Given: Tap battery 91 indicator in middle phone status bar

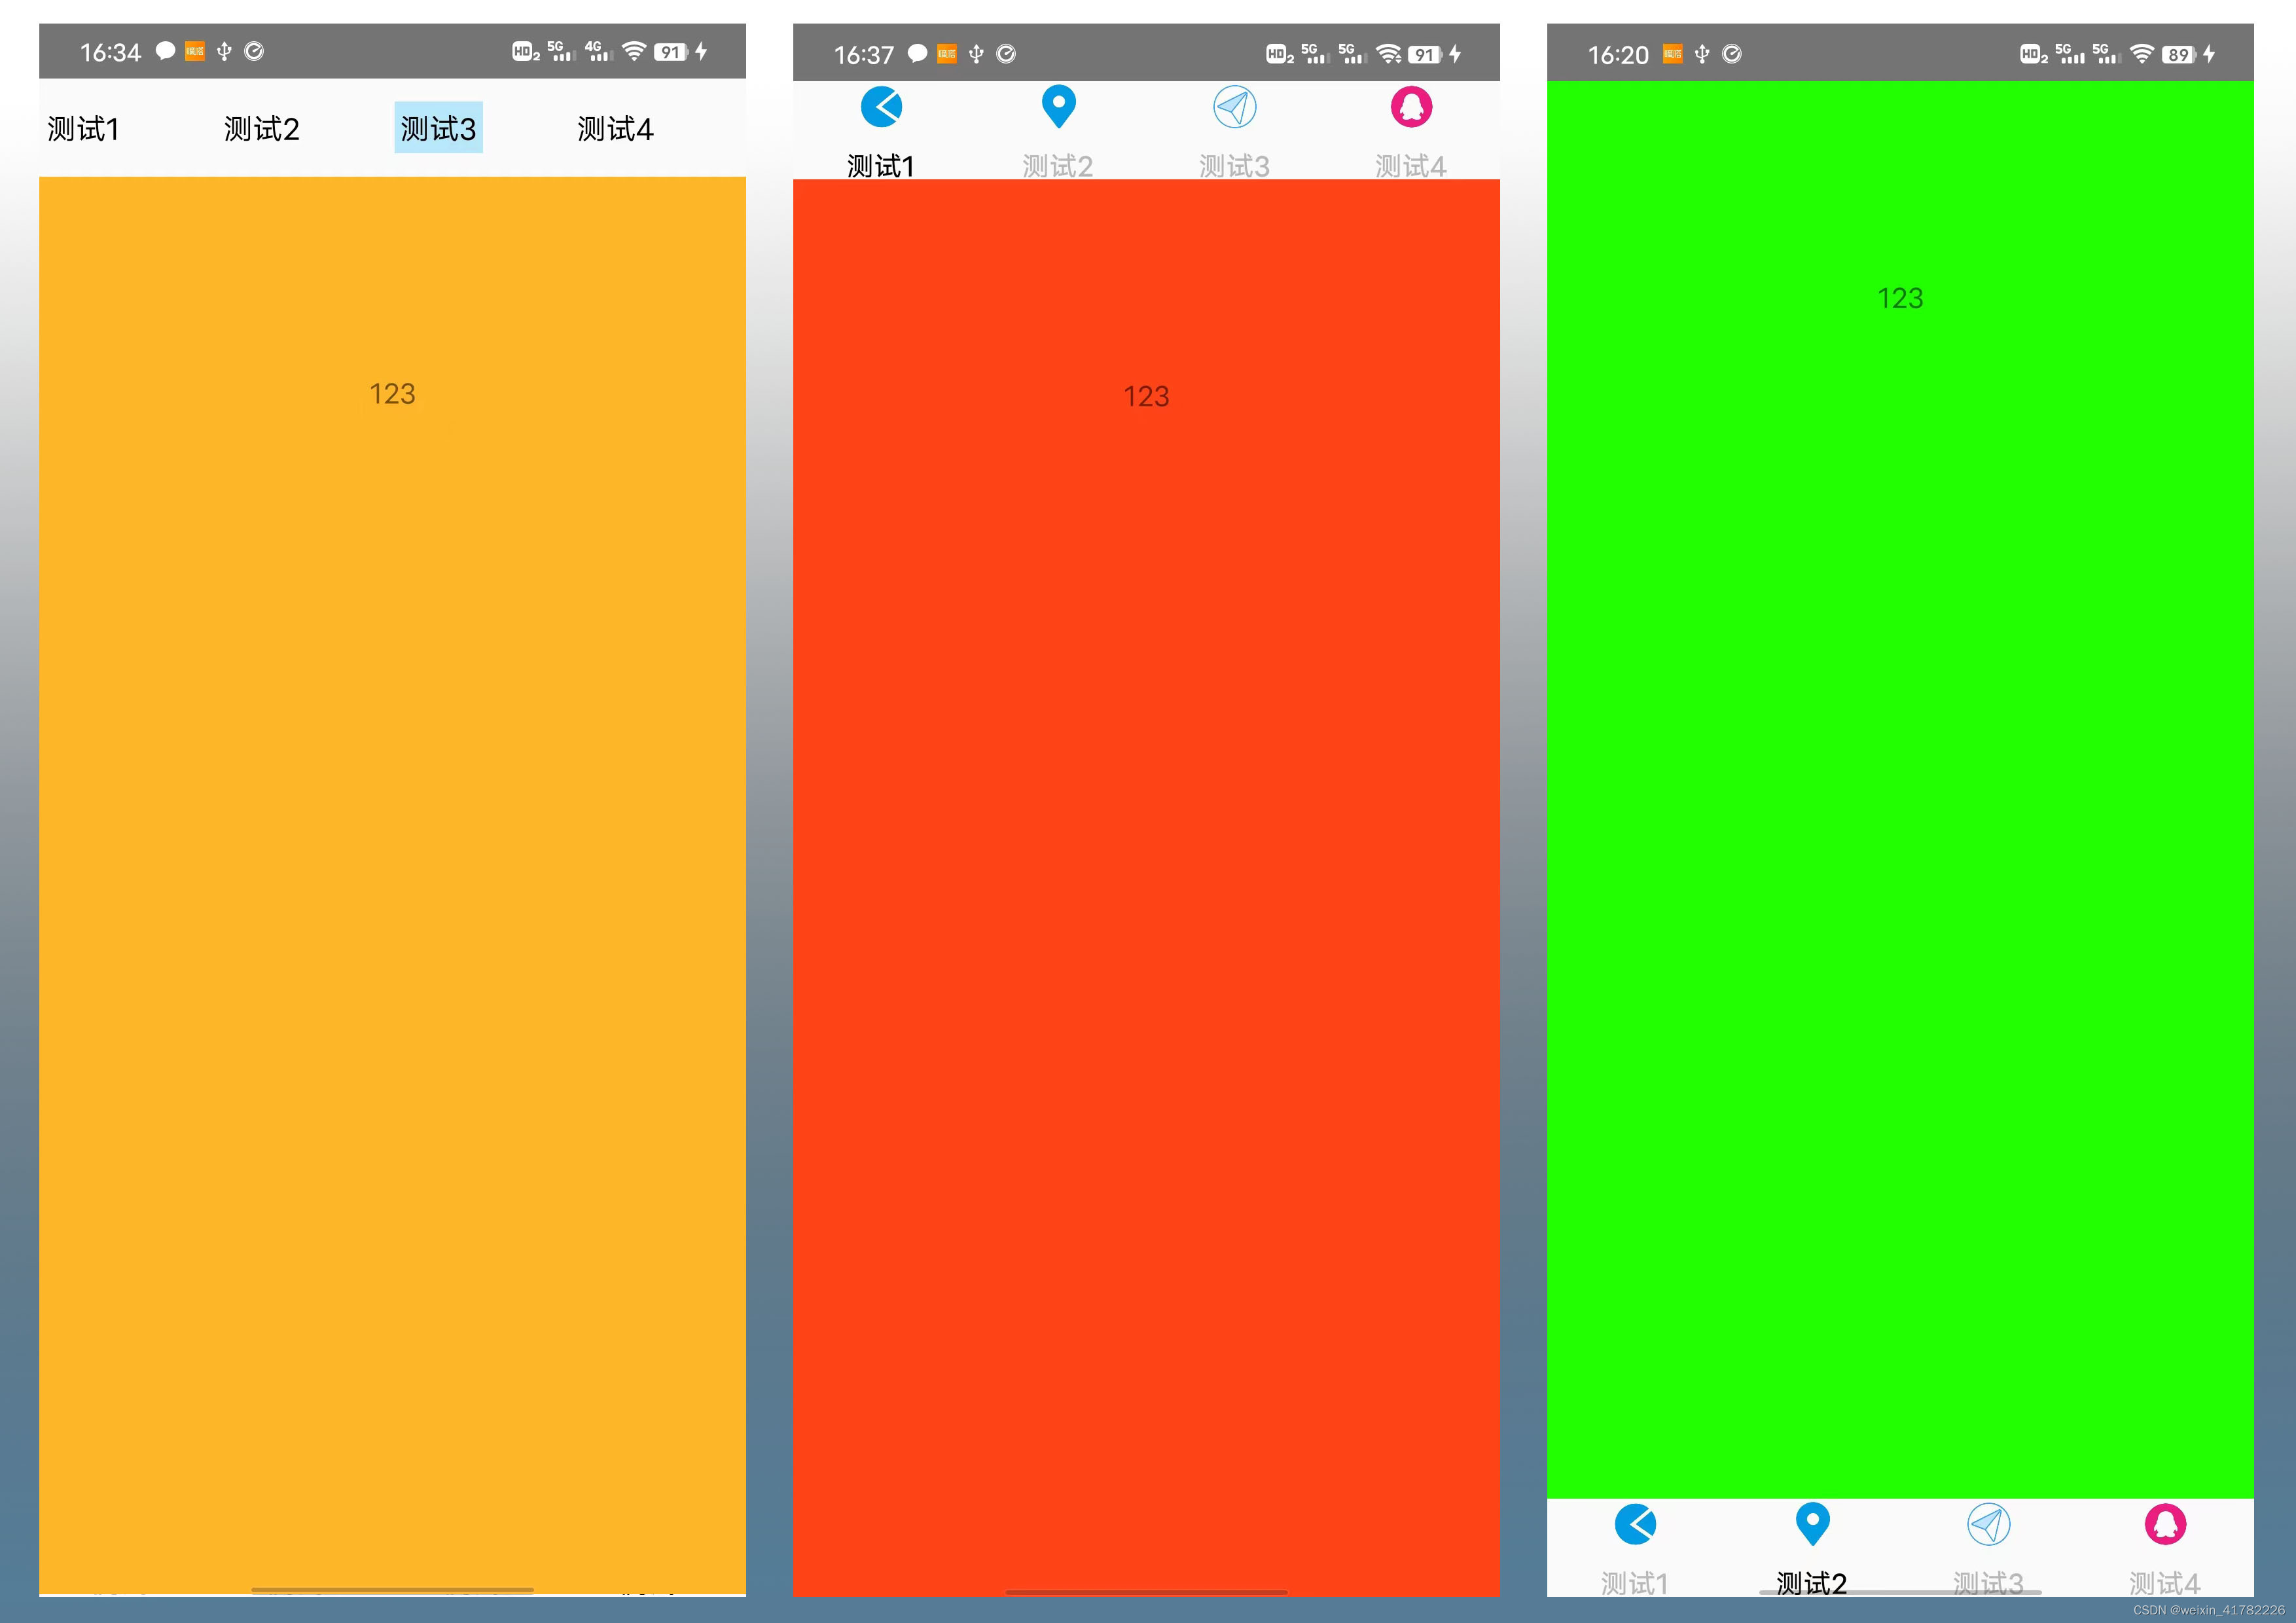Looking at the screenshot, I should point(1426,55).
